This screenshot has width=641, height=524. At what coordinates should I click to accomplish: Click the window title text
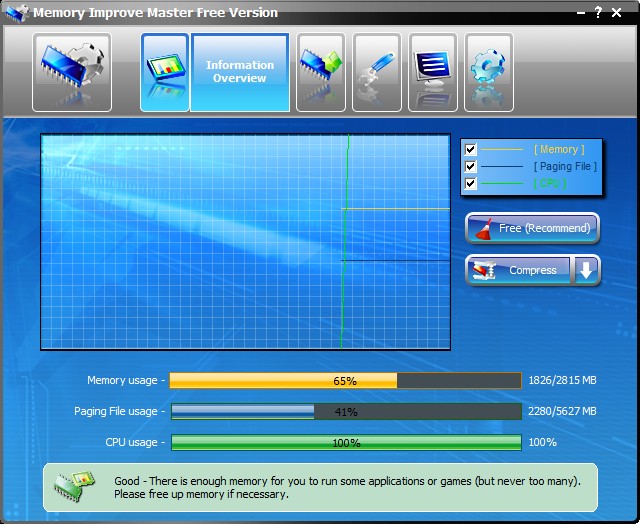click(x=155, y=13)
